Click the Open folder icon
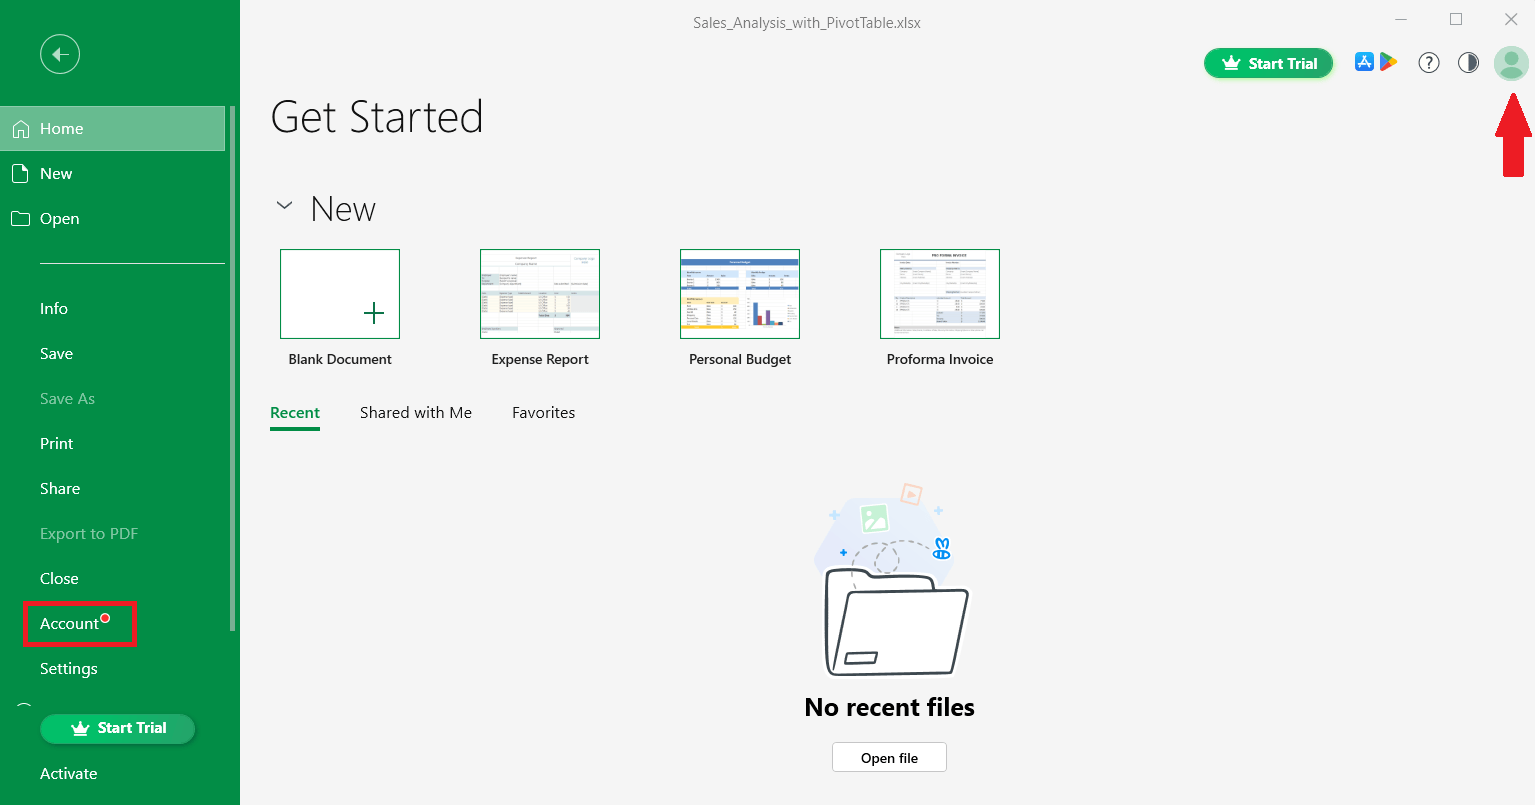Screen dimensions: 1535x805 coord(20,219)
